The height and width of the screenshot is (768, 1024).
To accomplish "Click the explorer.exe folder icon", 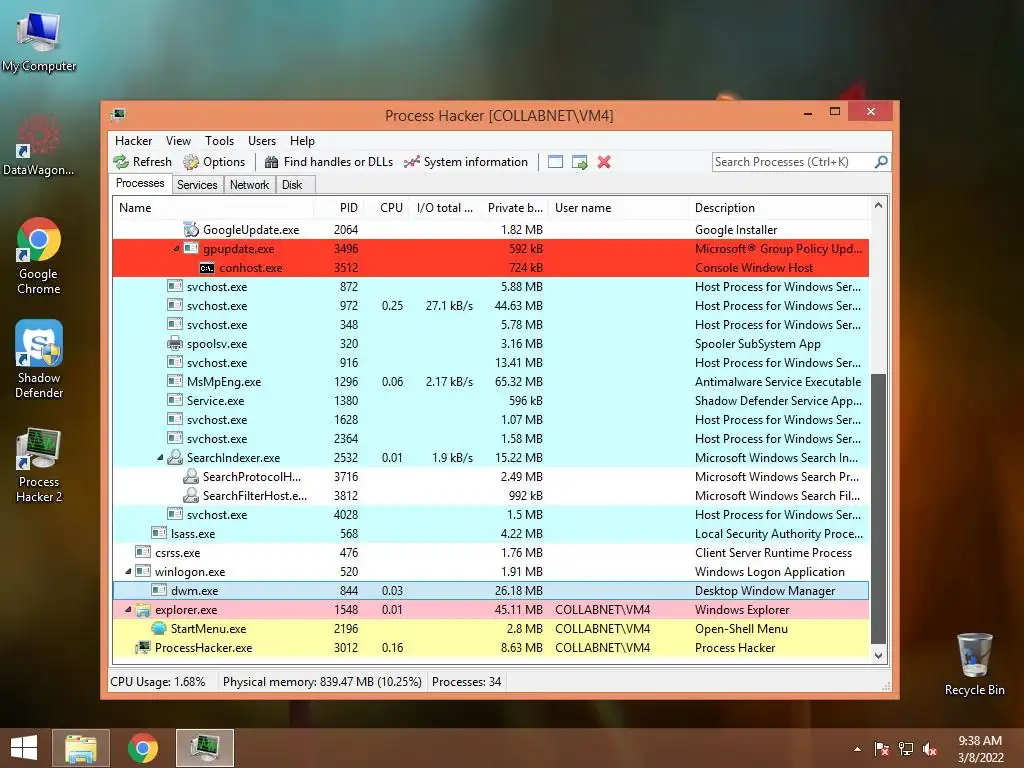I will point(143,609).
